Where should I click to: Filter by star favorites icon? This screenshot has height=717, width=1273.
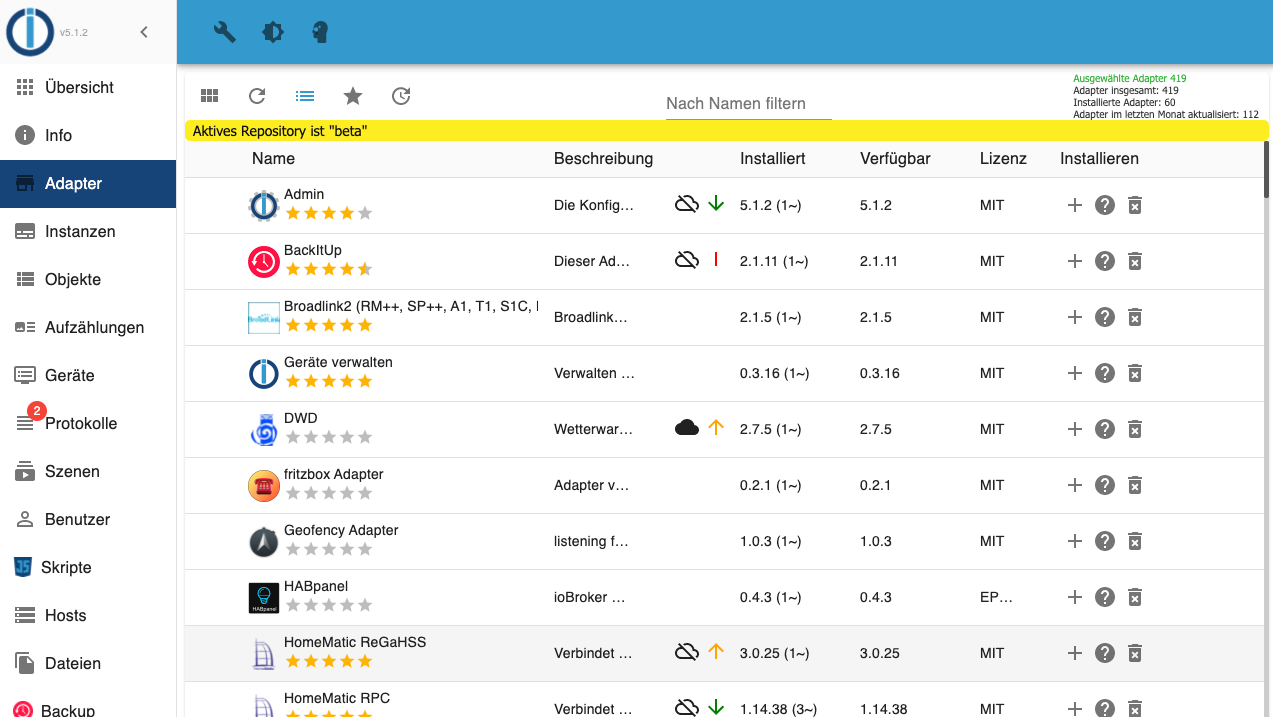tap(353, 96)
